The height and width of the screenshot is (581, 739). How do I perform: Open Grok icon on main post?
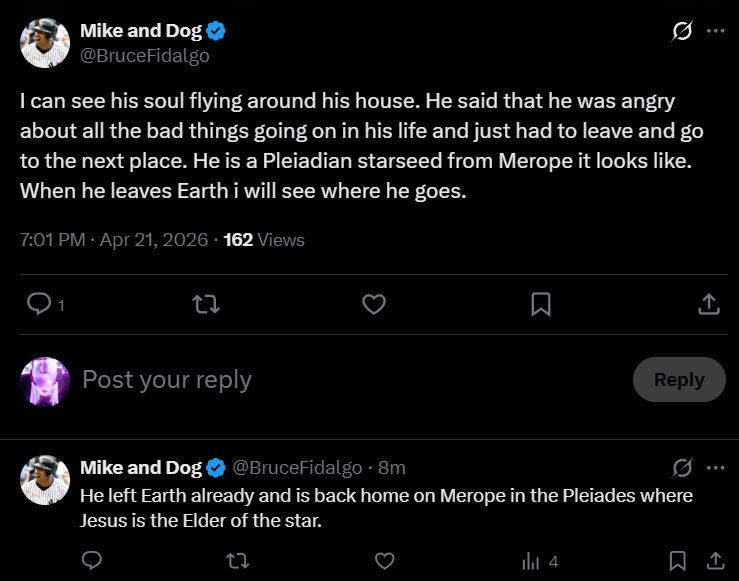click(681, 31)
